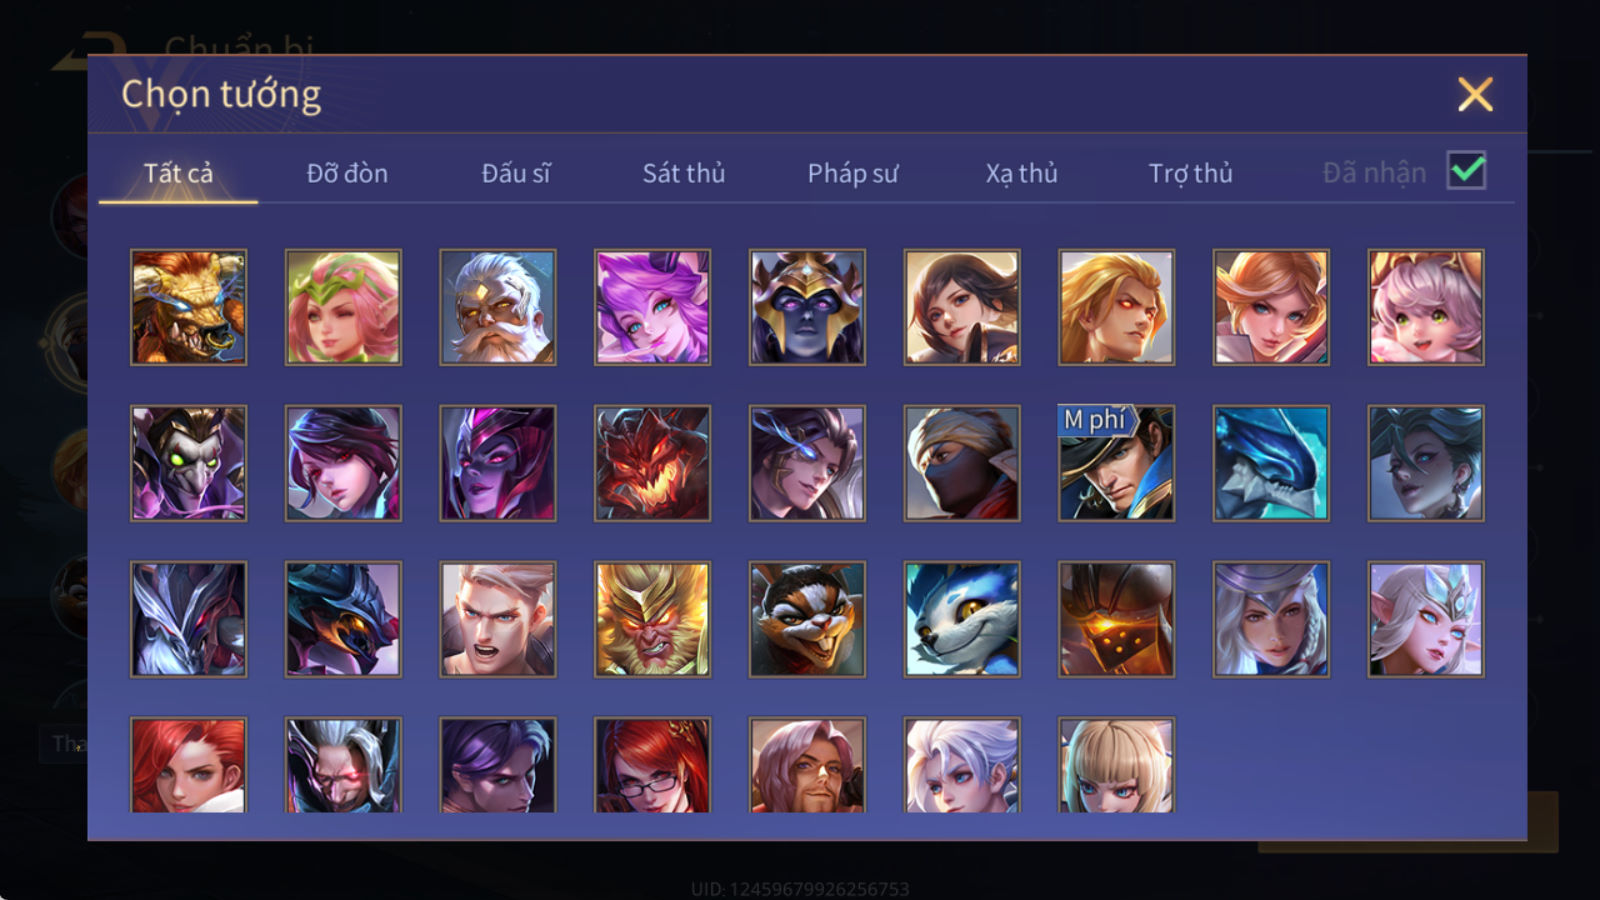
Task: Pick the golden monkey king hero
Action: coord(652,619)
